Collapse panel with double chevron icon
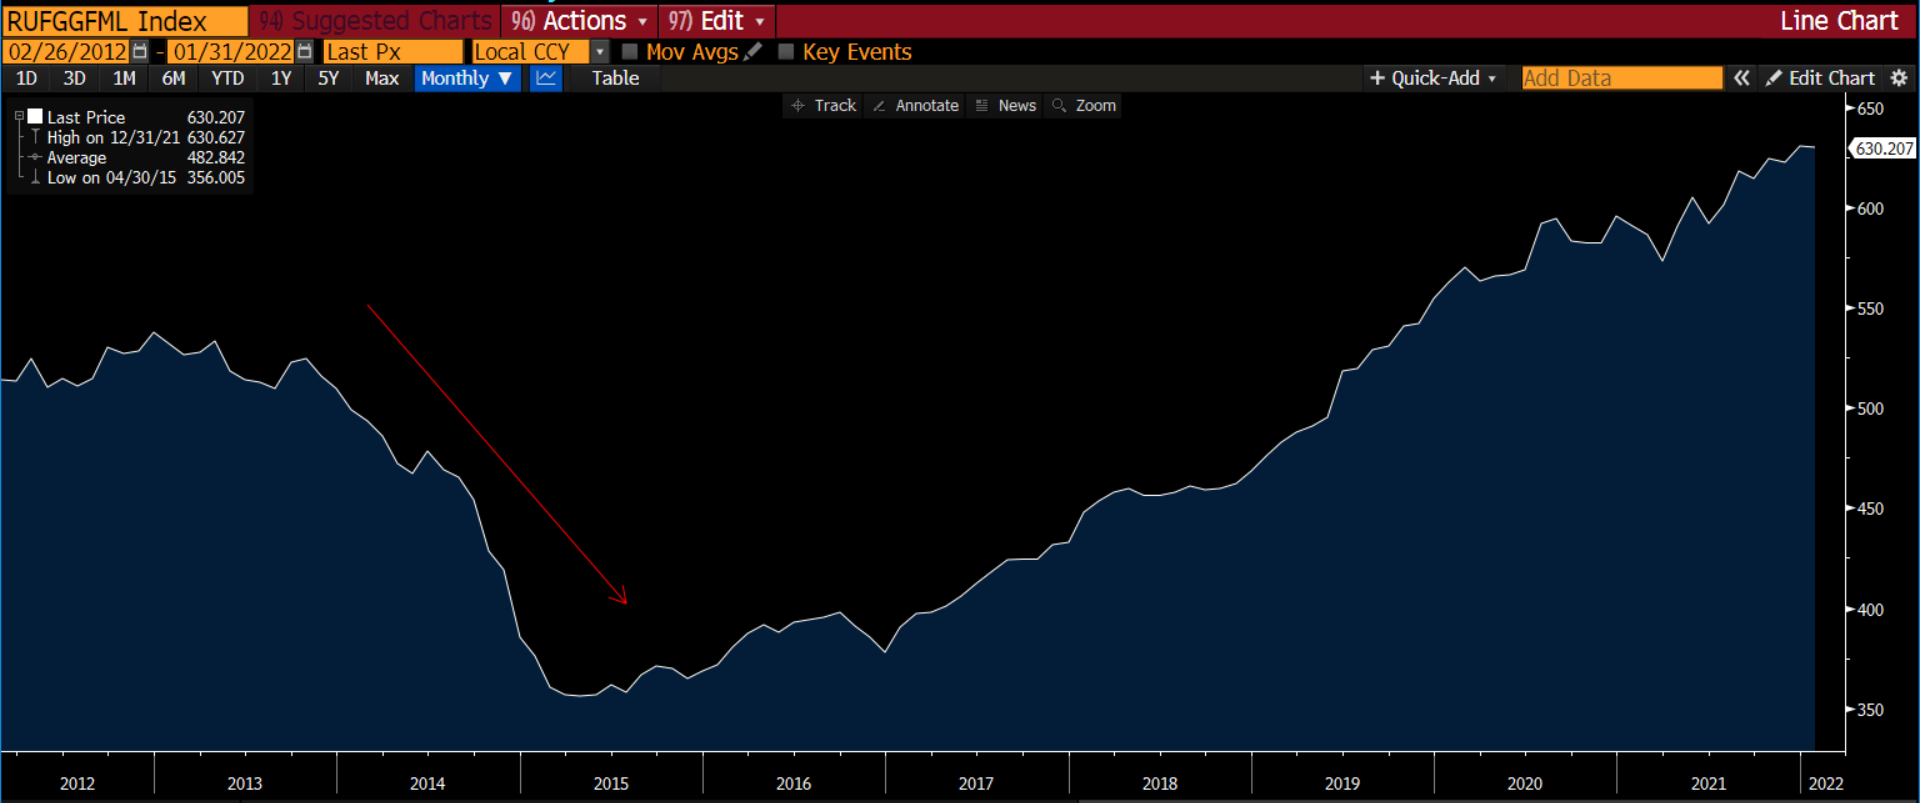The width and height of the screenshot is (1920, 803). tap(1742, 78)
